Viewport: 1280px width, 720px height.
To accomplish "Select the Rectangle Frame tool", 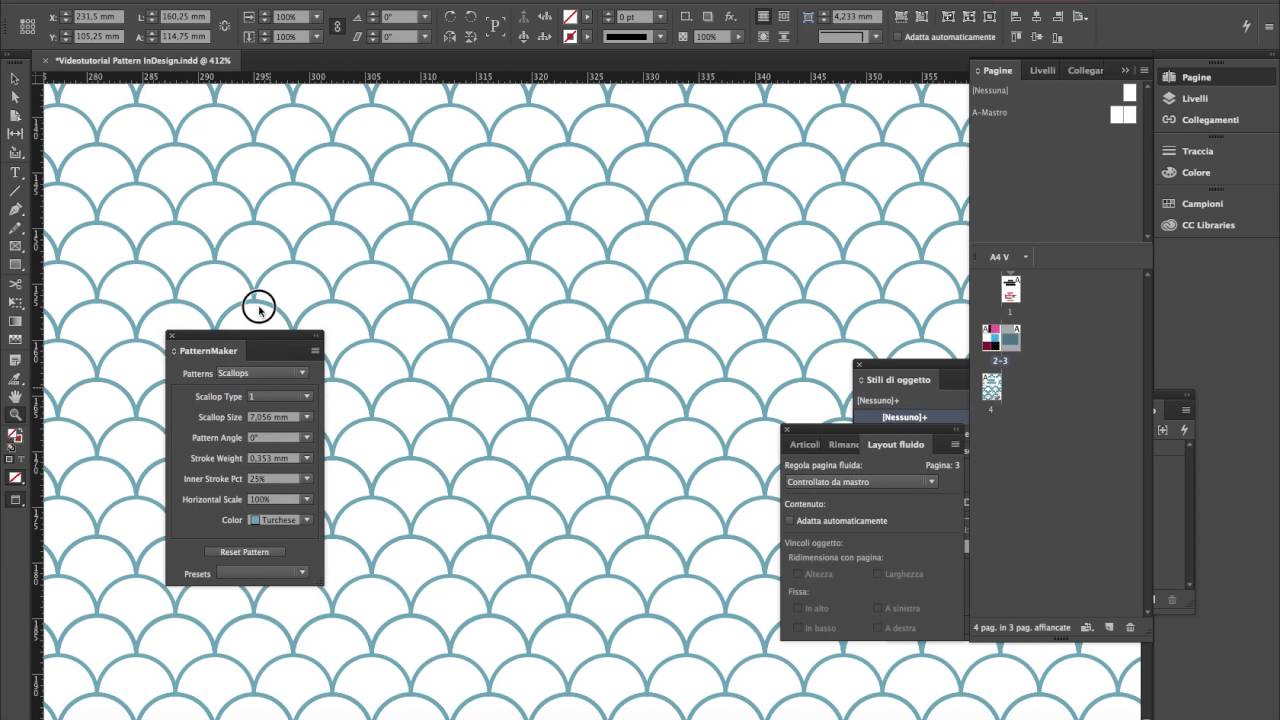I will point(15,247).
